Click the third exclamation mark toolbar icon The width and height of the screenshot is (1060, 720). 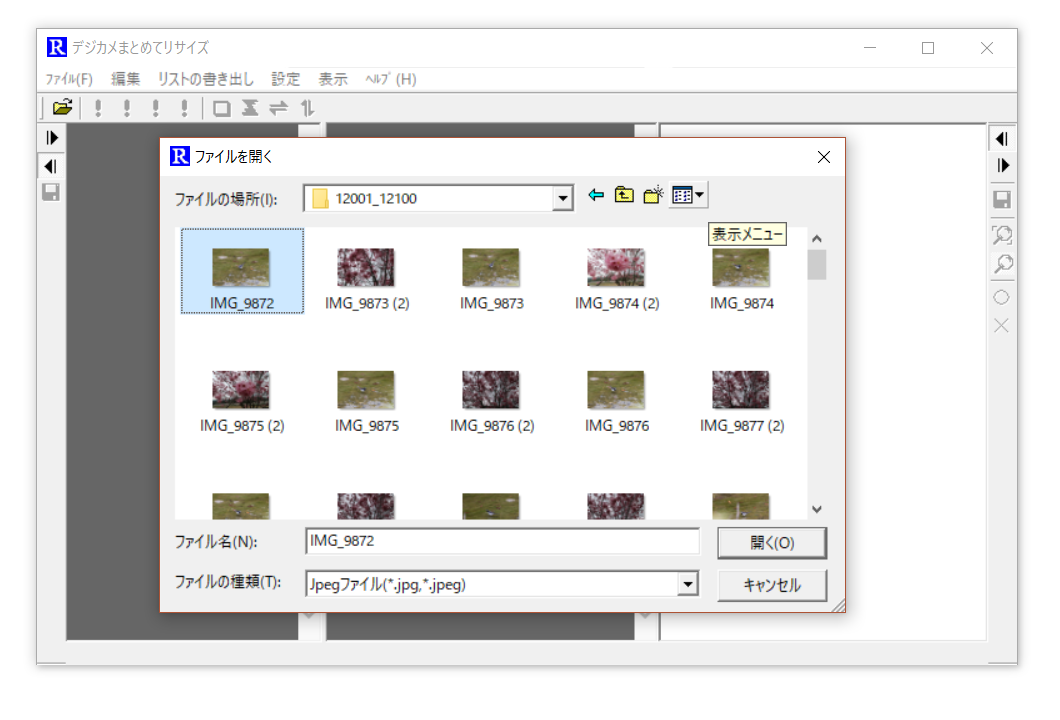point(156,108)
